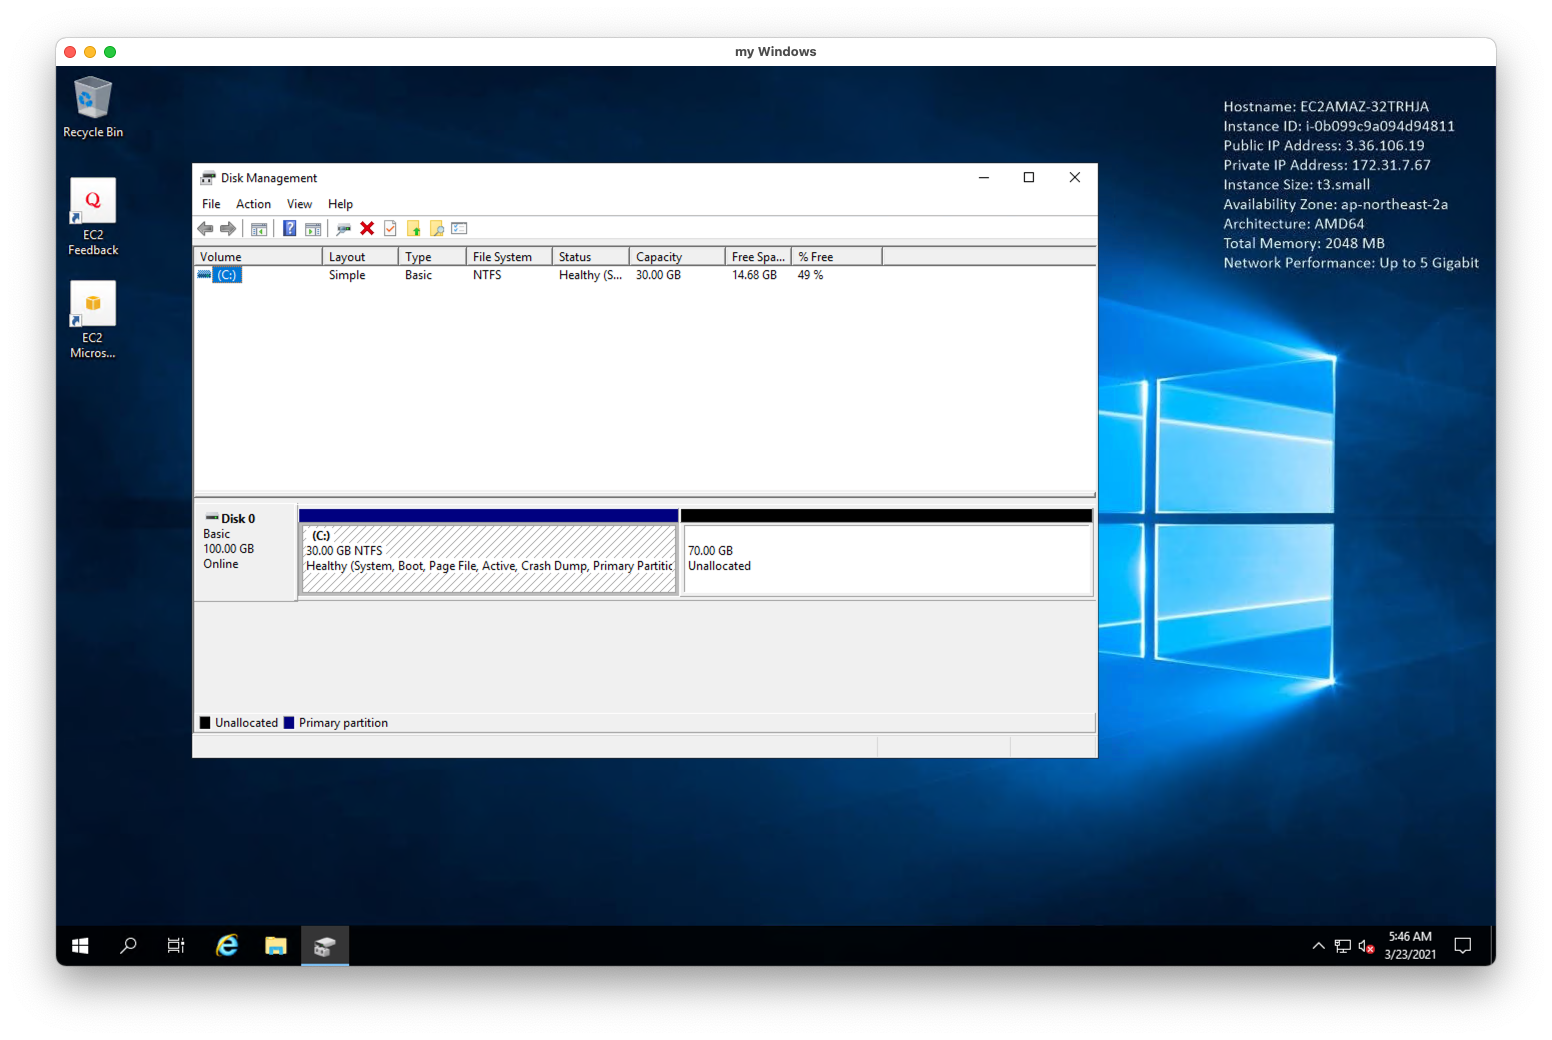The width and height of the screenshot is (1552, 1040).
Task: Click the '49 %' free cell
Action: pyautogui.click(x=810, y=275)
